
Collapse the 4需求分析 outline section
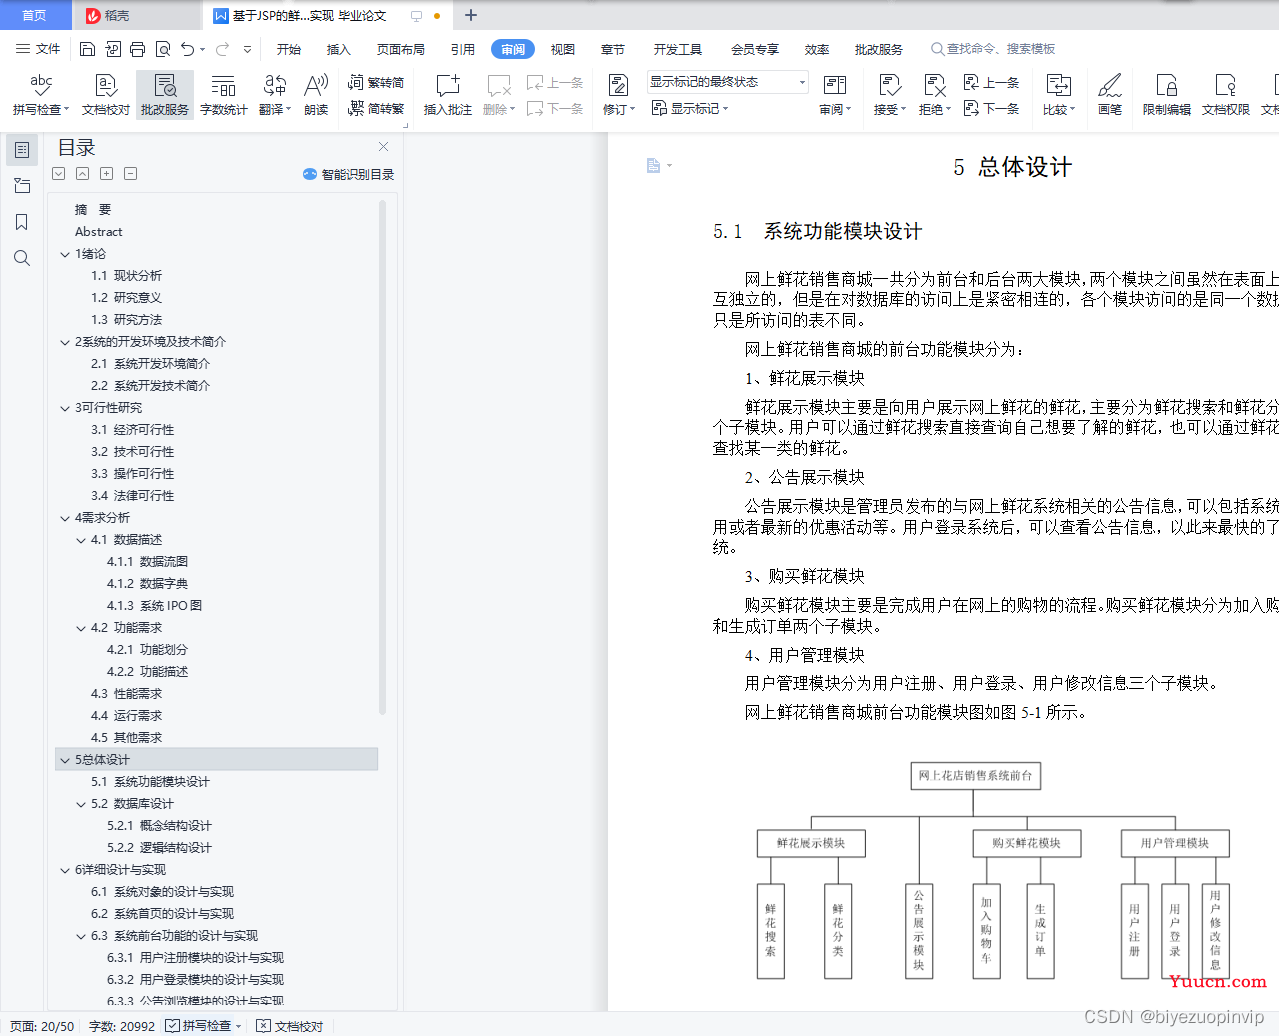[x=65, y=518]
